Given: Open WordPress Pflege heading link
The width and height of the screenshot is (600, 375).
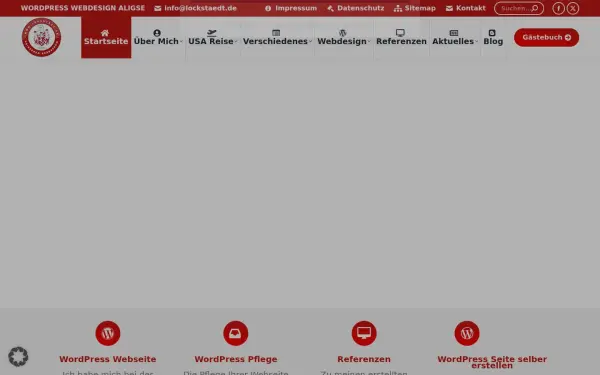Looking at the screenshot, I should [236, 359].
